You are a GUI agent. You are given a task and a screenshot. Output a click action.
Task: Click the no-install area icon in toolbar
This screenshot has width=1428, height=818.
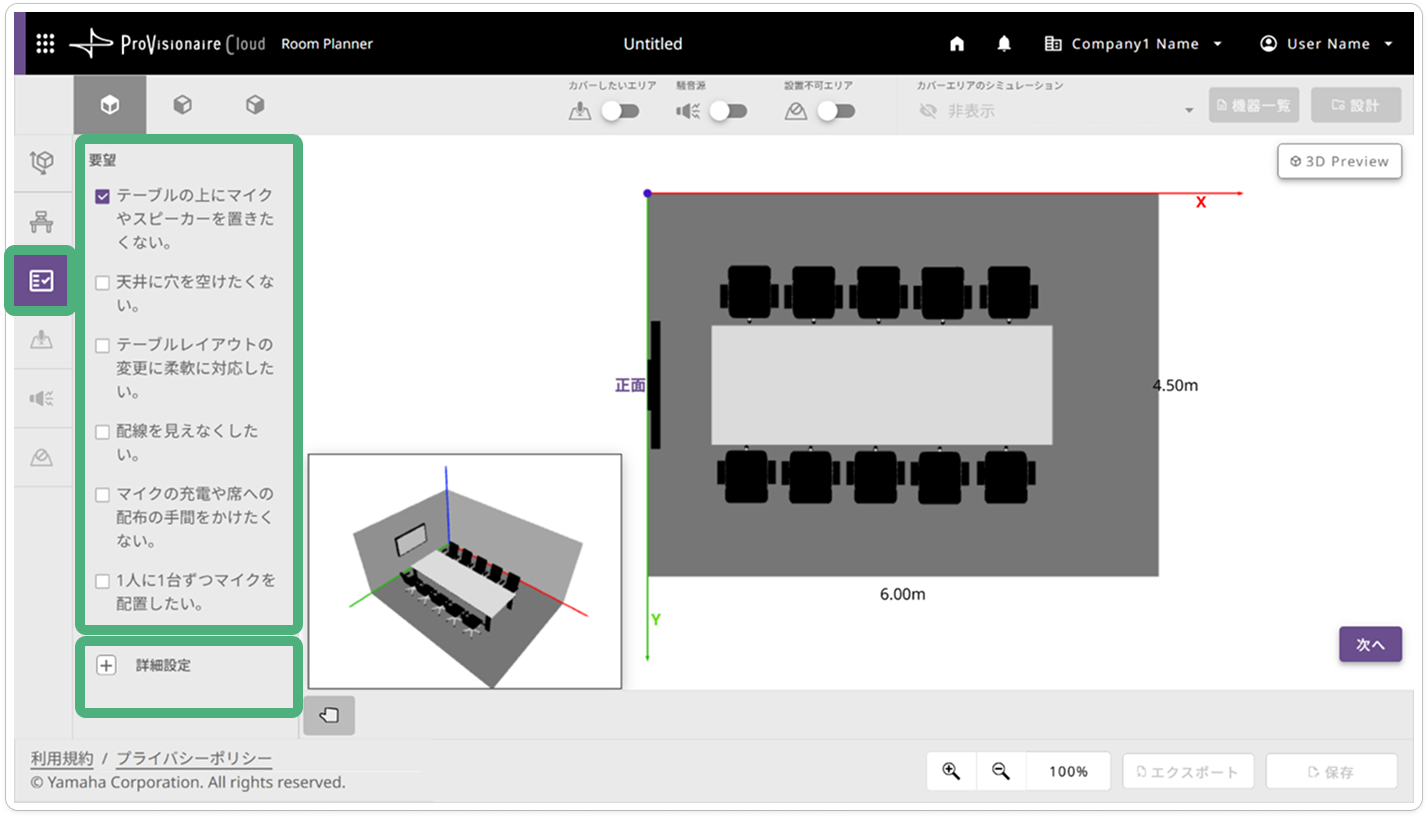click(796, 111)
